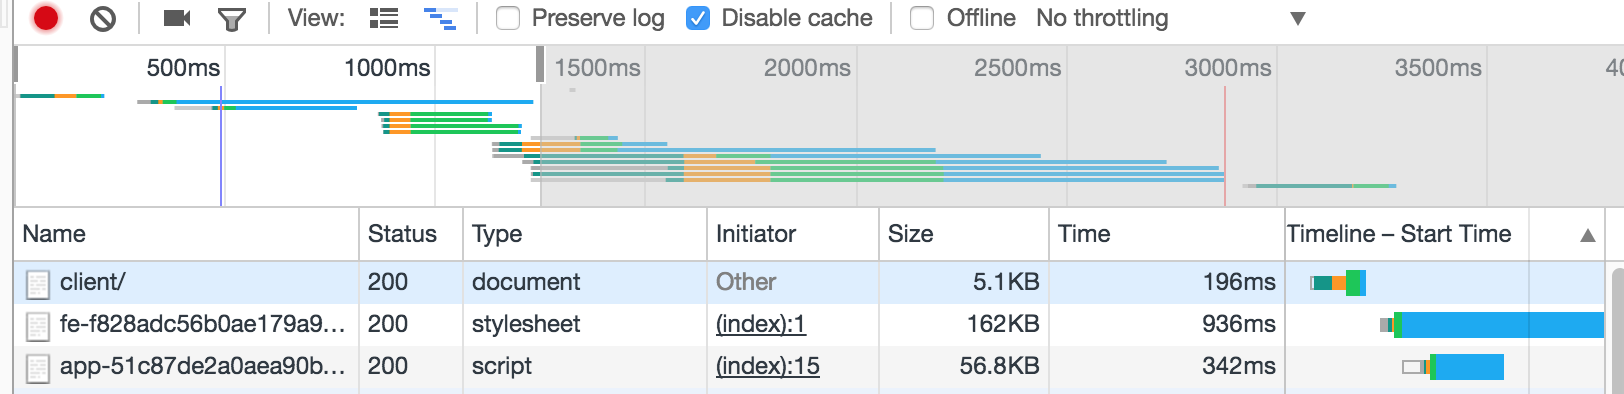The height and width of the screenshot is (394, 1624).
Task: Stop recording network log with red button
Action: [x=45, y=18]
